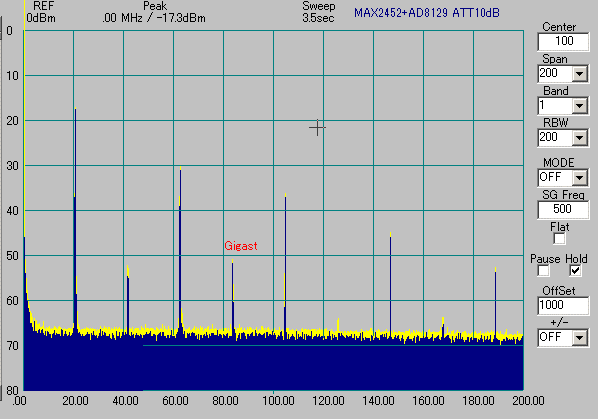Check the Pause checkbox

pos(543,271)
